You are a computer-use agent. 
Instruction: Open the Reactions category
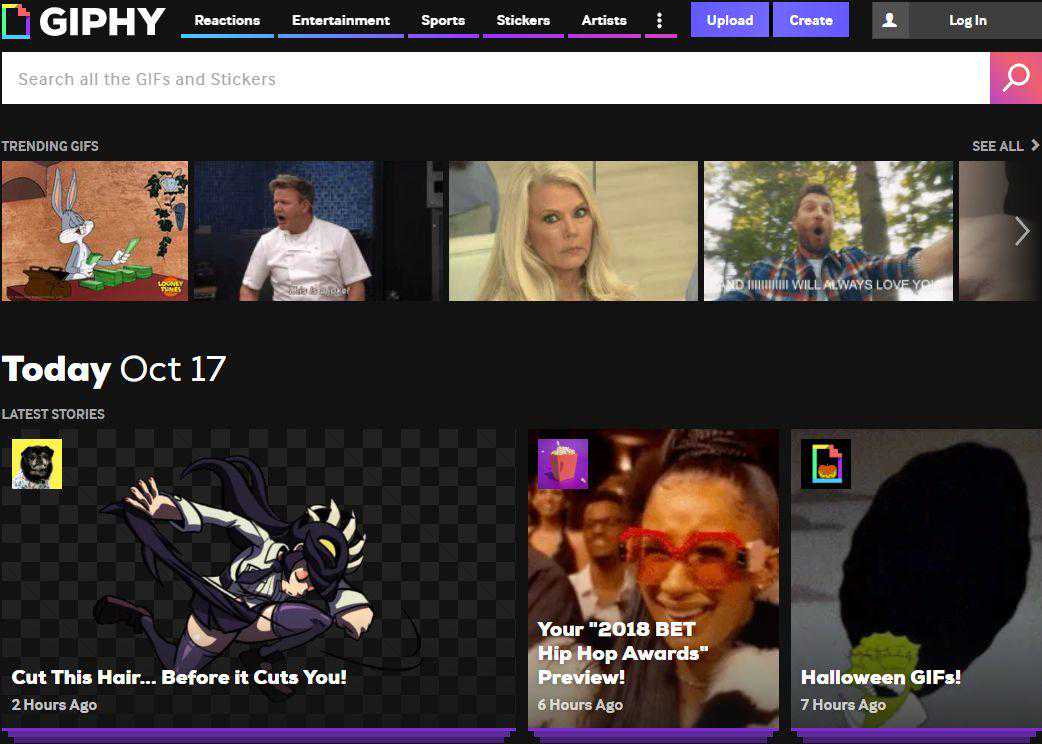click(227, 20)
